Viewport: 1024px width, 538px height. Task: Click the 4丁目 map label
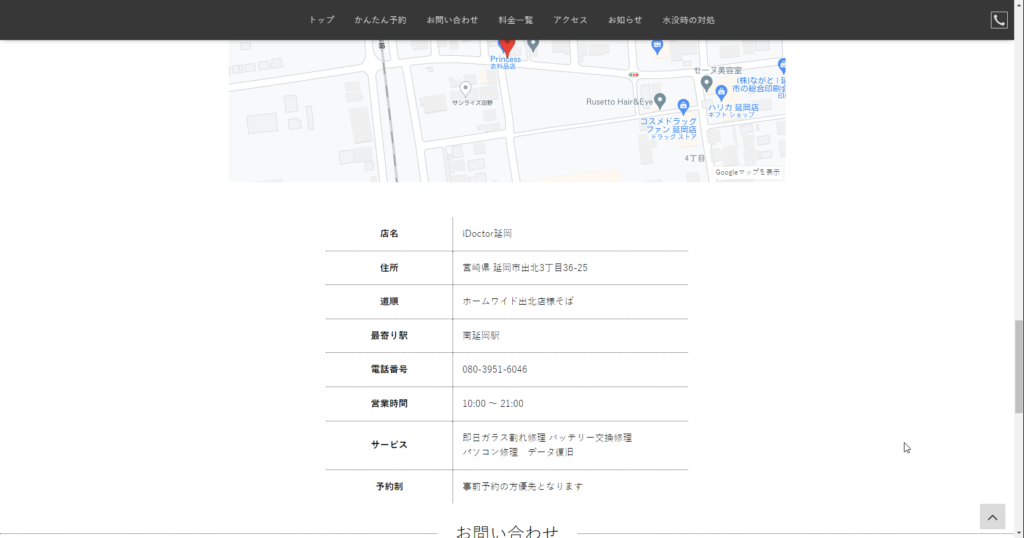tap(694, 159)
